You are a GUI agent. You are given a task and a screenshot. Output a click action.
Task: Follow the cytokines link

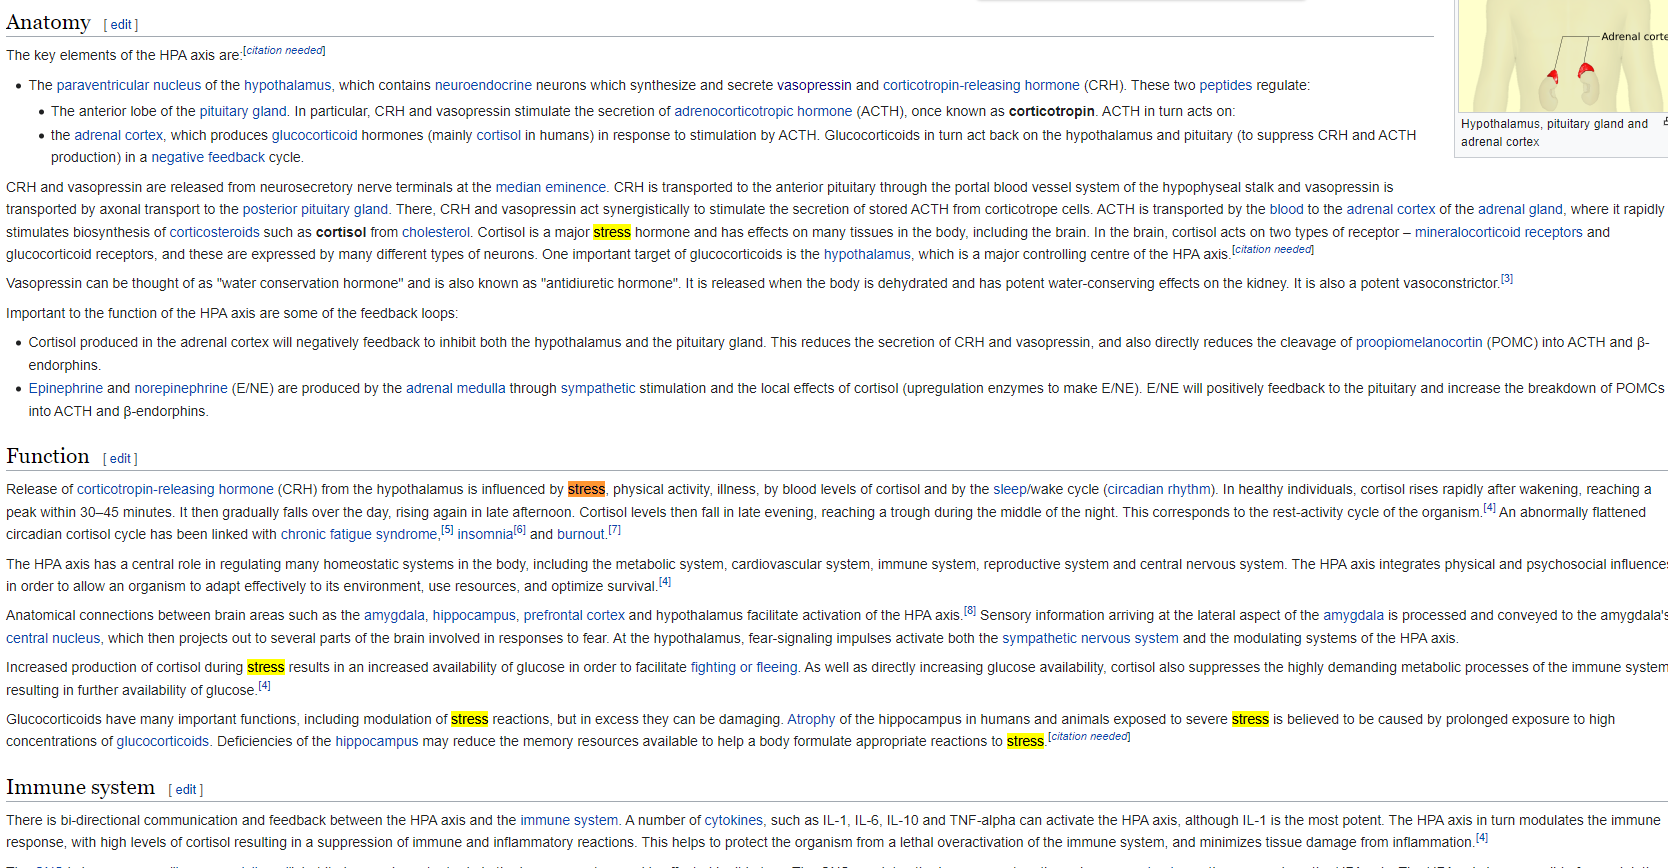point(733,820)
